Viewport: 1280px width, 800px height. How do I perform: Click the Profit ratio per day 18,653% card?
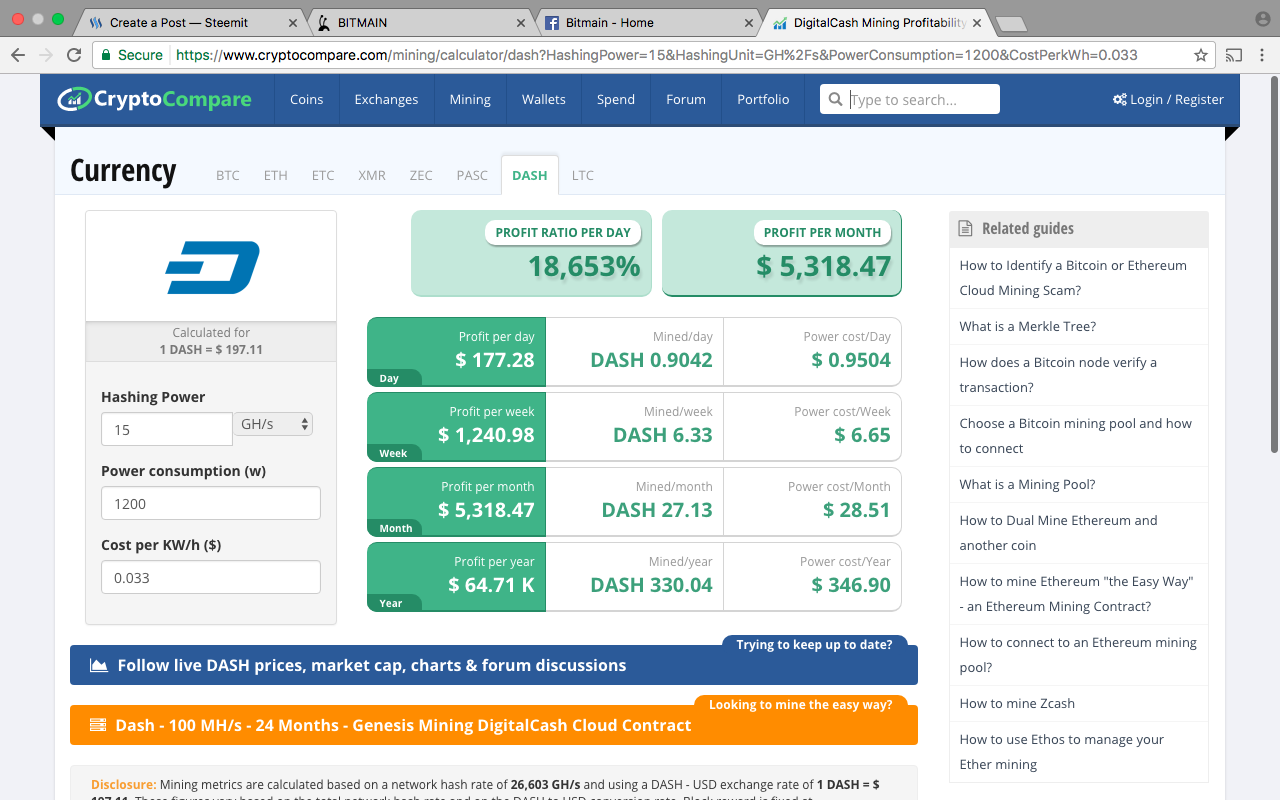531,253
